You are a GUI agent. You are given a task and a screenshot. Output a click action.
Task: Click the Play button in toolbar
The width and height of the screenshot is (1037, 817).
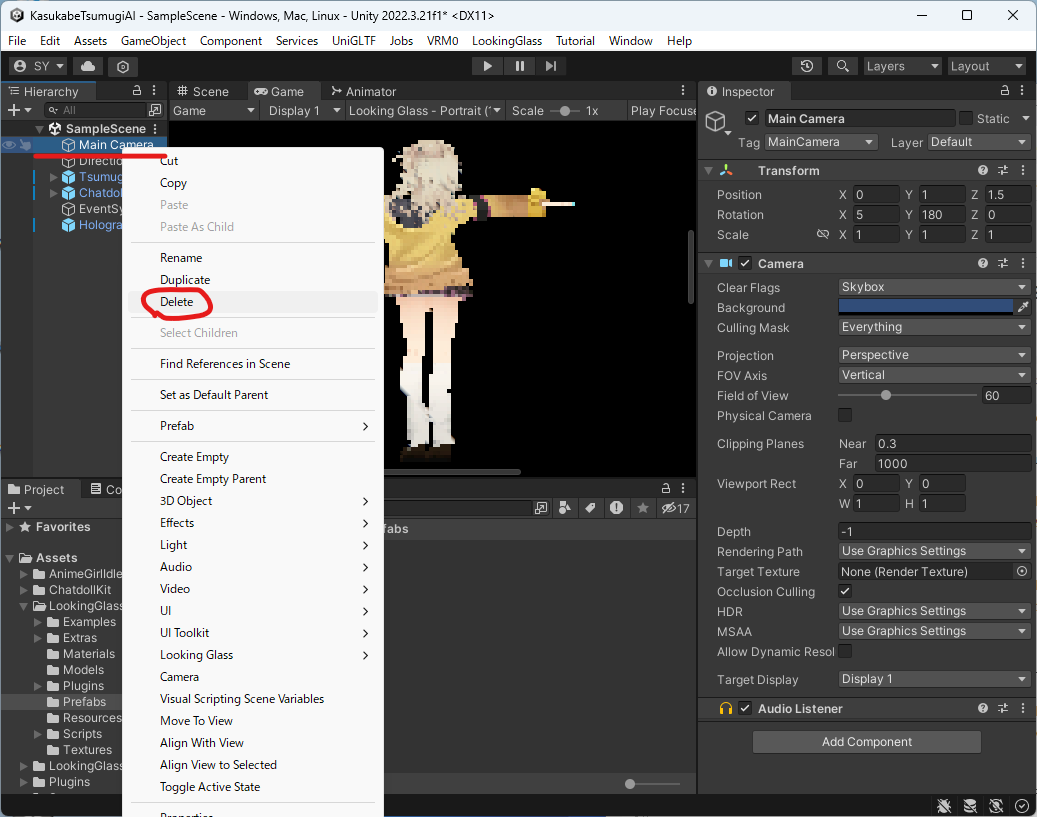click(487, 66)
